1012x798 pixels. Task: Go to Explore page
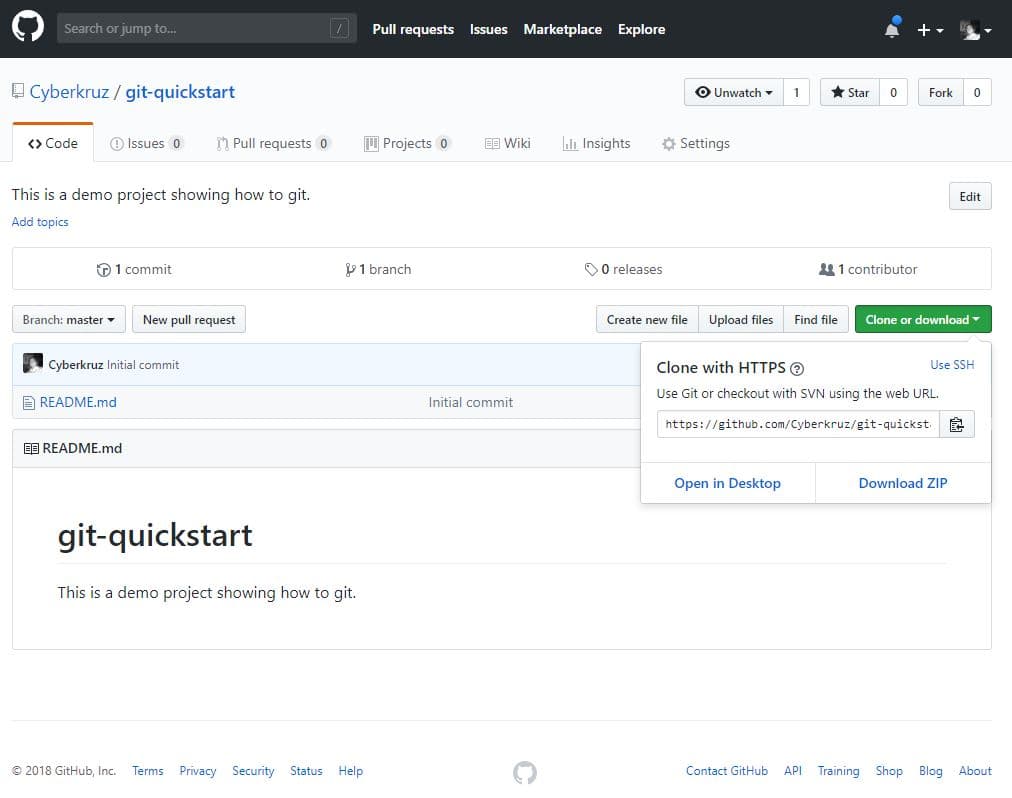click(x=641, y=29)
